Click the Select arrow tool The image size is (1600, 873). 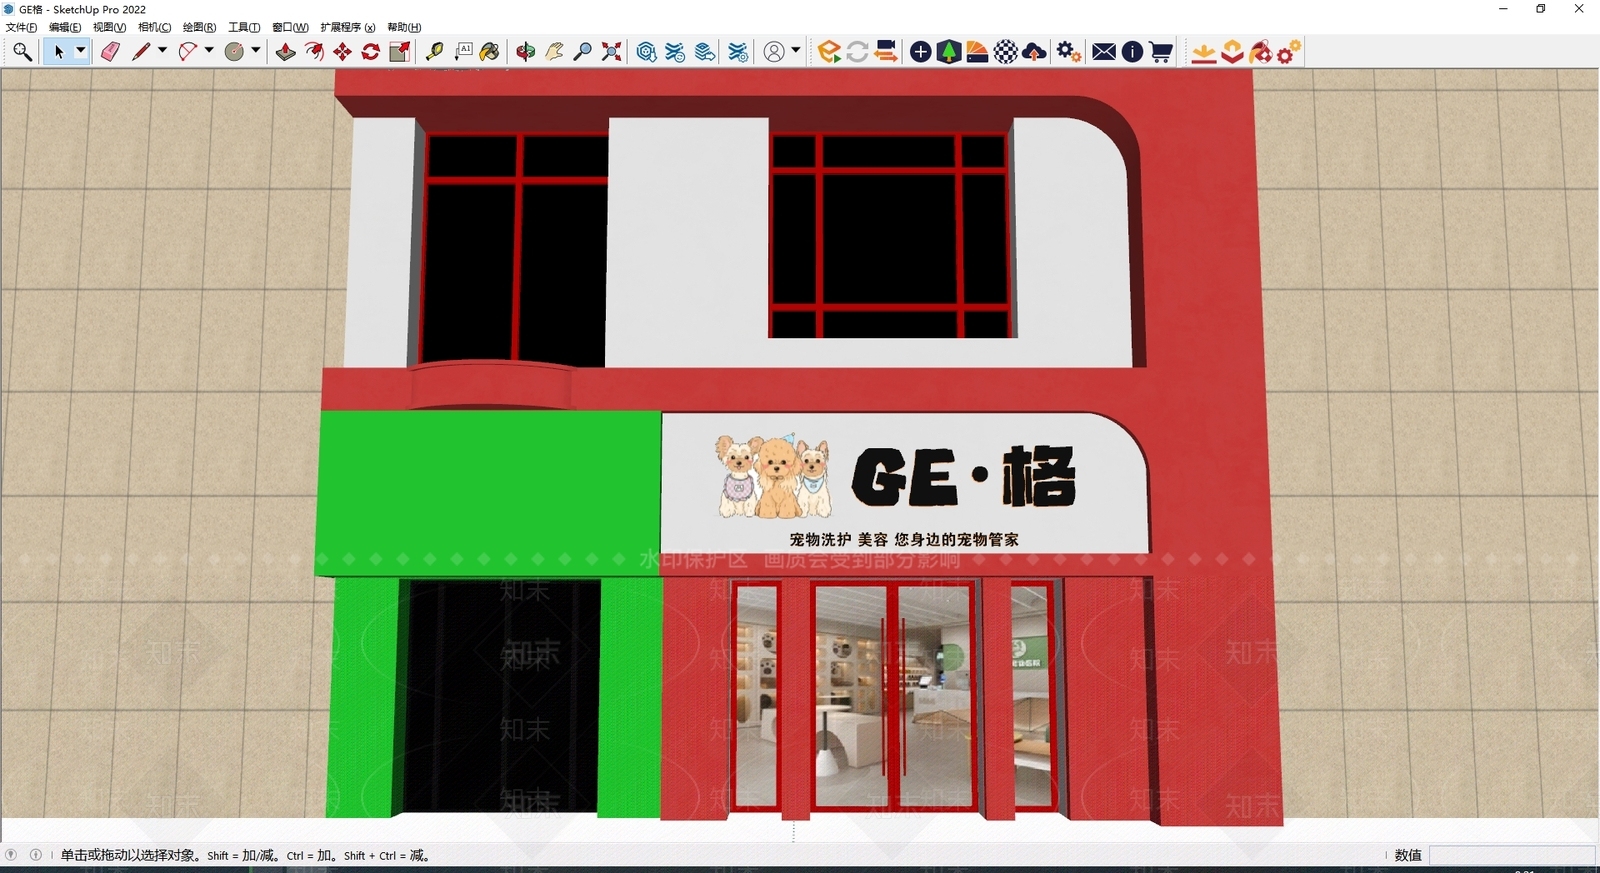click(58, 52)
